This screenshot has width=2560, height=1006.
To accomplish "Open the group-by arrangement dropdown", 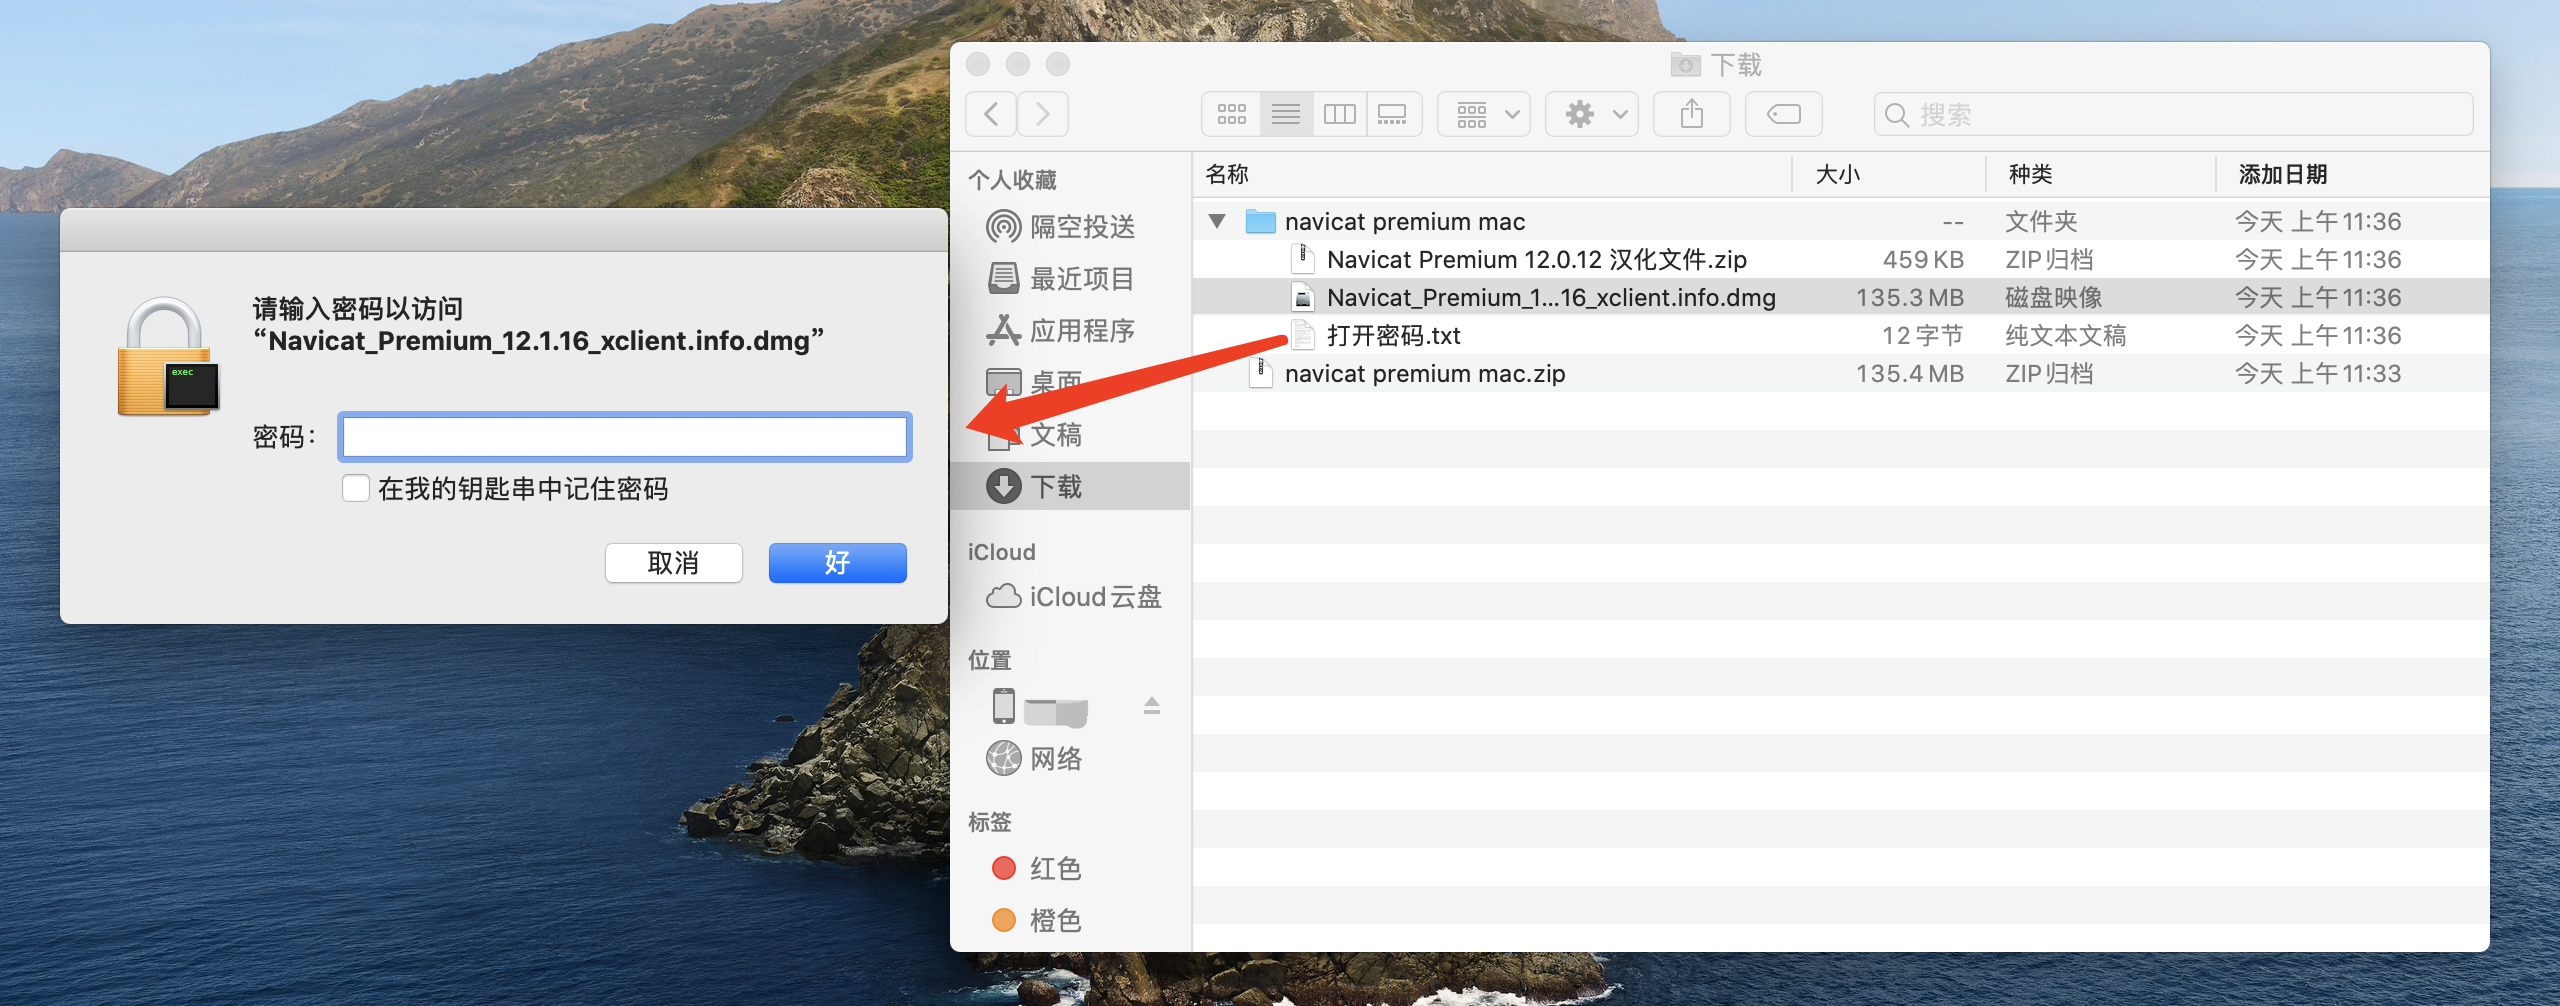I will (x=1484, y=114).
